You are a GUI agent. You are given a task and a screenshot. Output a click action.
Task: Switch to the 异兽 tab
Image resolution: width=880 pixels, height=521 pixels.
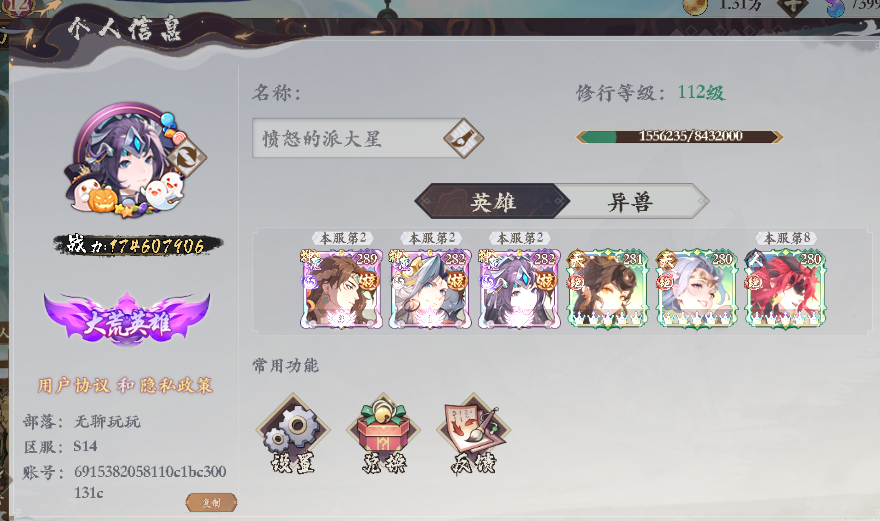pyautogui.click(x=630, y=201)
